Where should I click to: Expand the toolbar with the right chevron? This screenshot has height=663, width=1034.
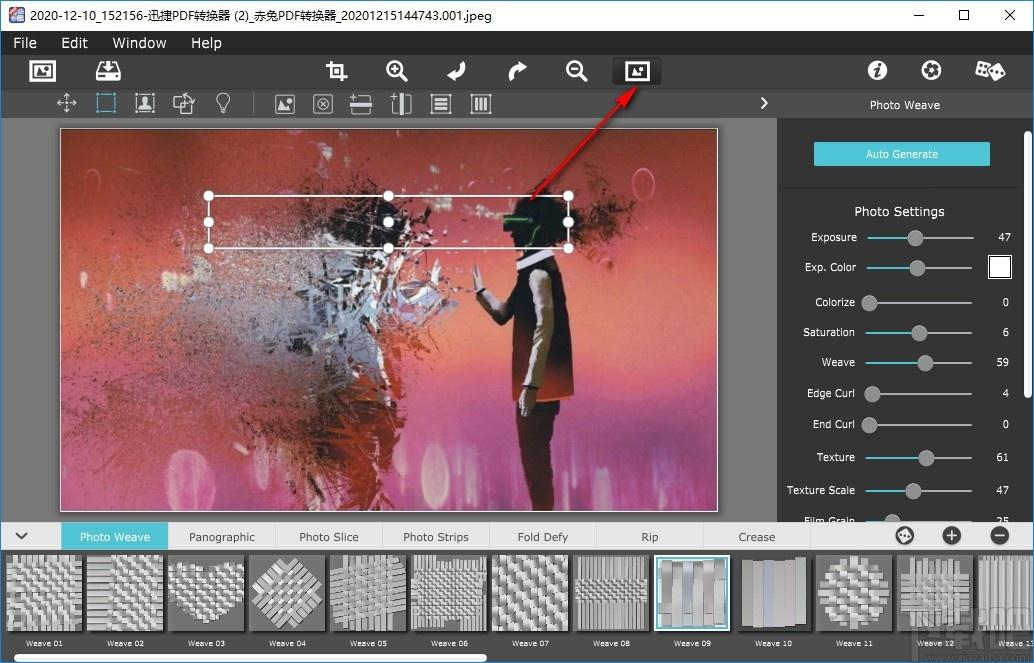[x=764, y=104]
